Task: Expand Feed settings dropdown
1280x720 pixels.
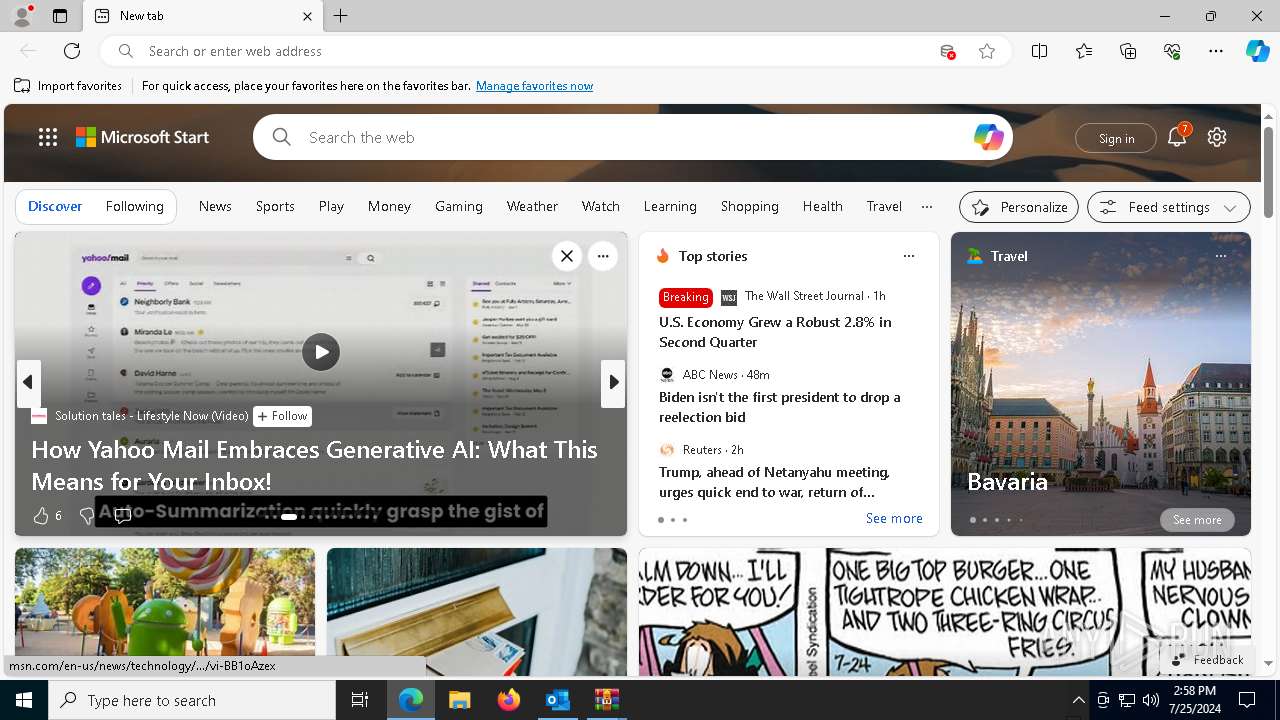Action: pyautogui.click(x=1168, y=207)
